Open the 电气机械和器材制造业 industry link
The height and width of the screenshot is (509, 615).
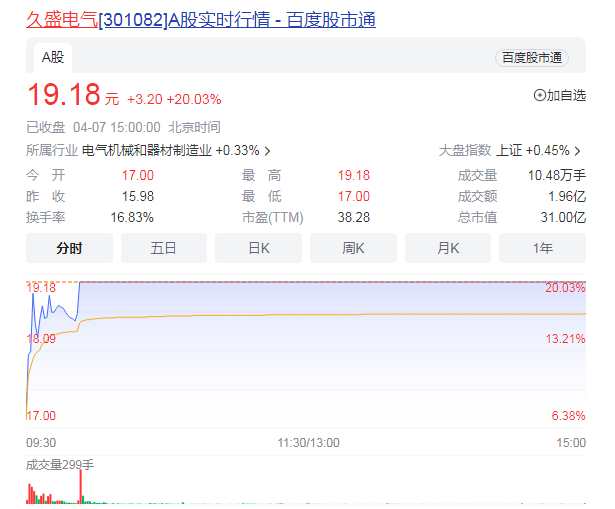click(x=146, y=151)
